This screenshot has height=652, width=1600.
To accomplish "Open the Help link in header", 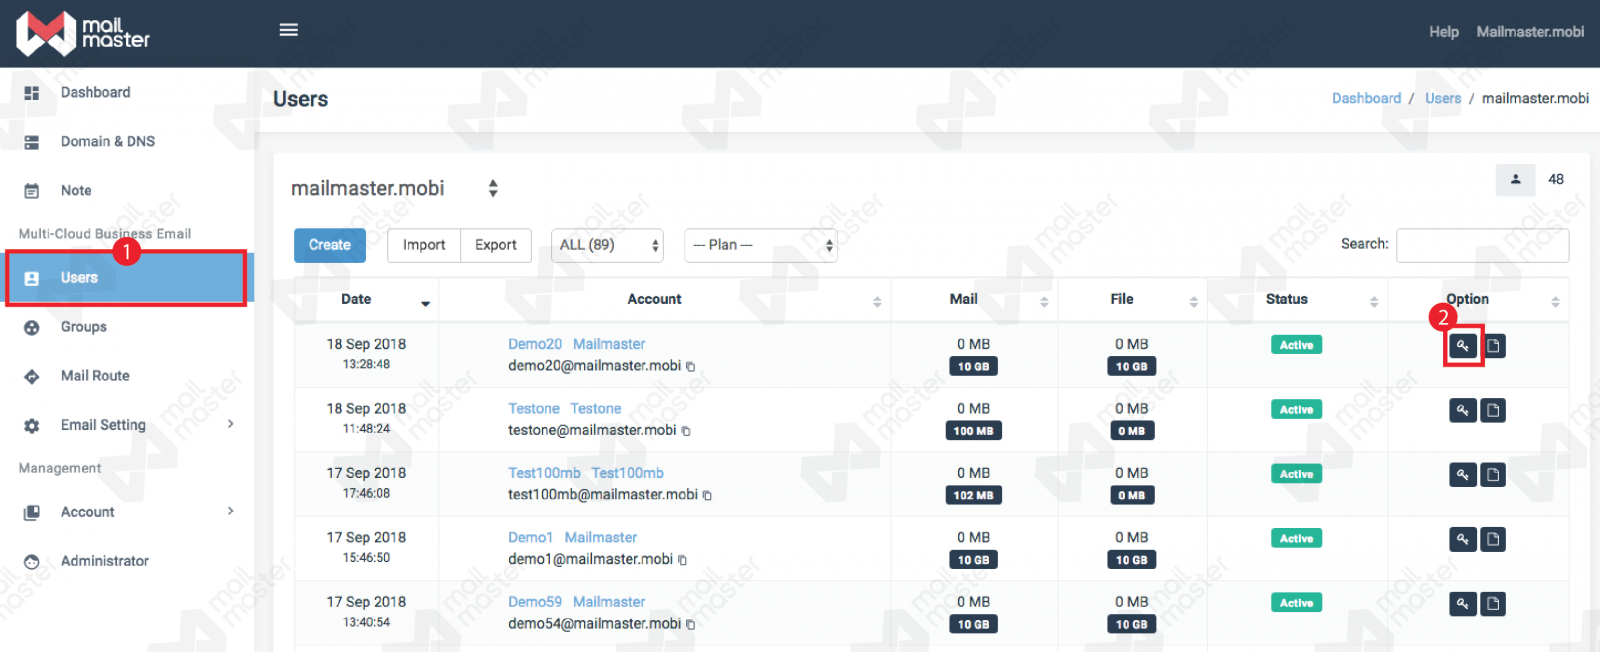I will click(1444, 32).
